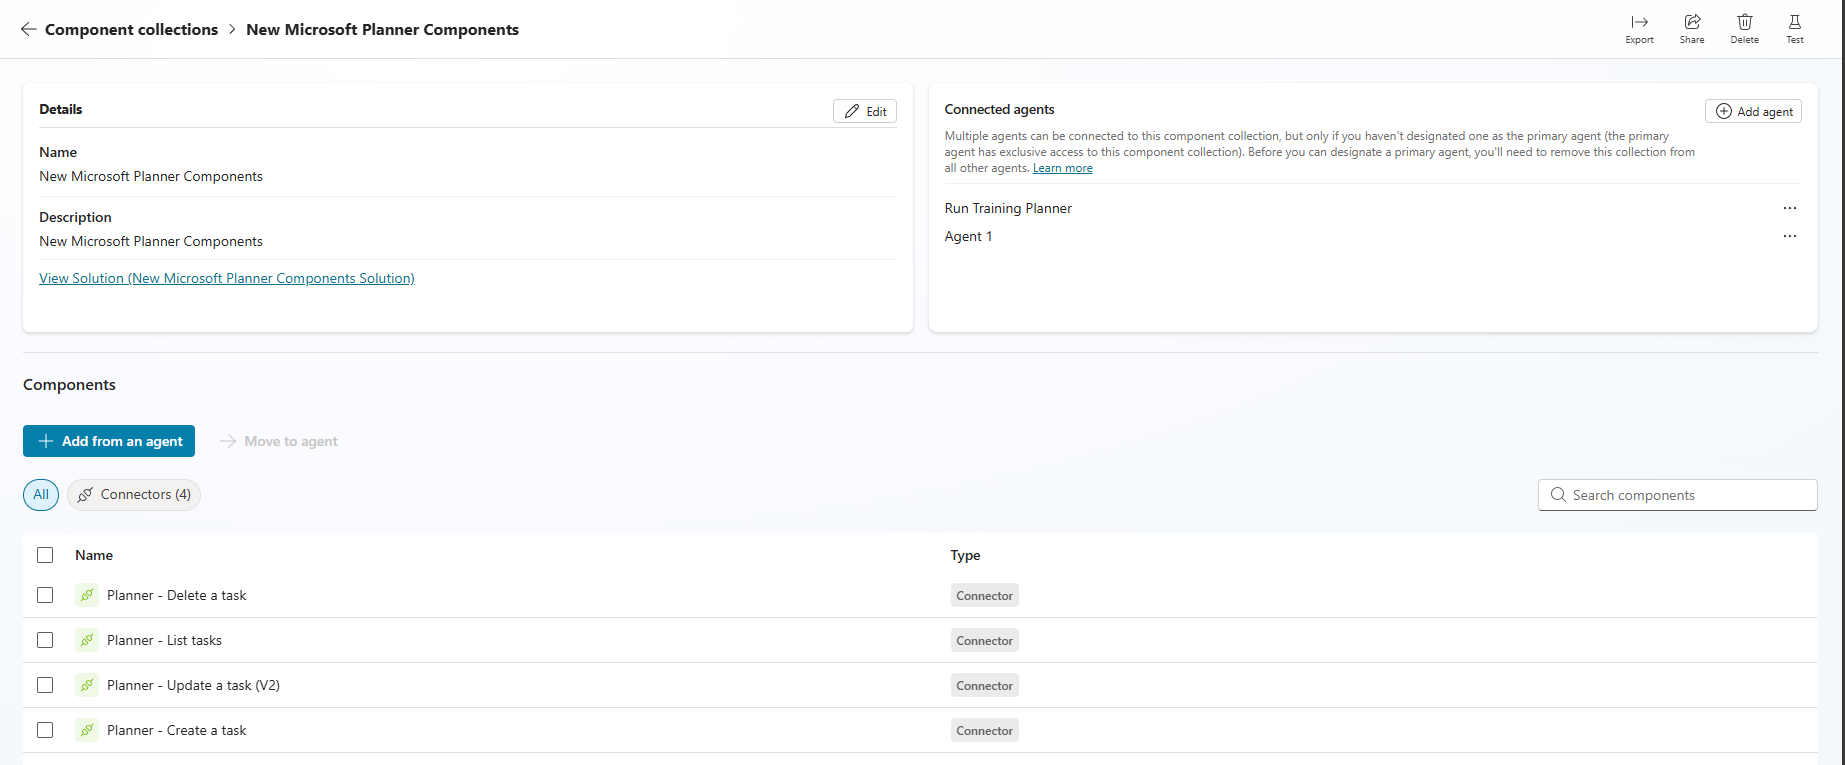Click the Planner - Delete a task connector icon
This screenshot has height=765, width=1845.
pos(87,595)
